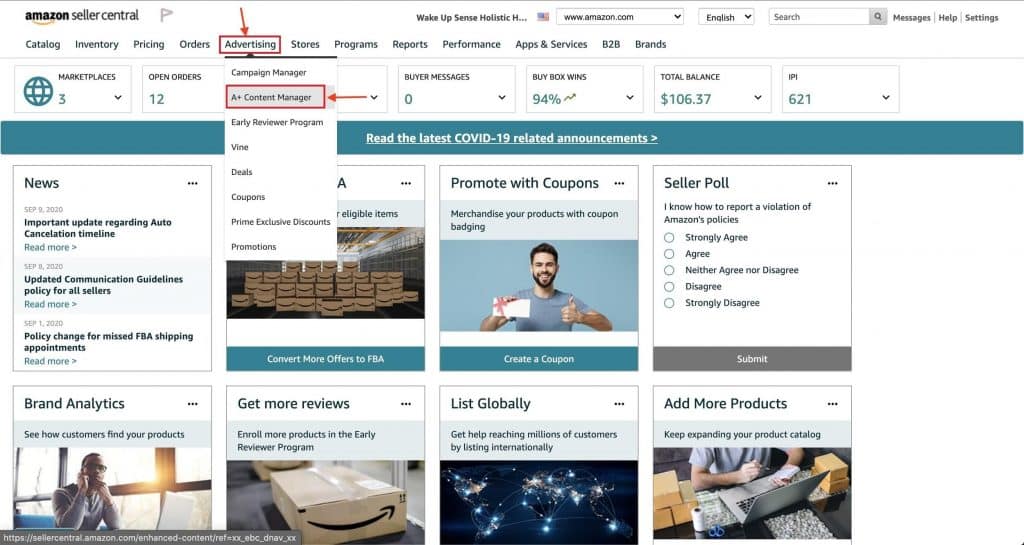Choose Prime Exclusive Discounts menu entry
Viewport: 1024px width, 545px height.
[x=281, y=222]
